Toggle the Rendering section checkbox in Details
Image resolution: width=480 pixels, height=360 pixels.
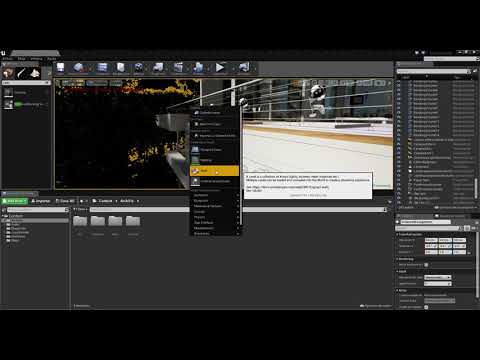pyautogui.click(x=426, y=265)
